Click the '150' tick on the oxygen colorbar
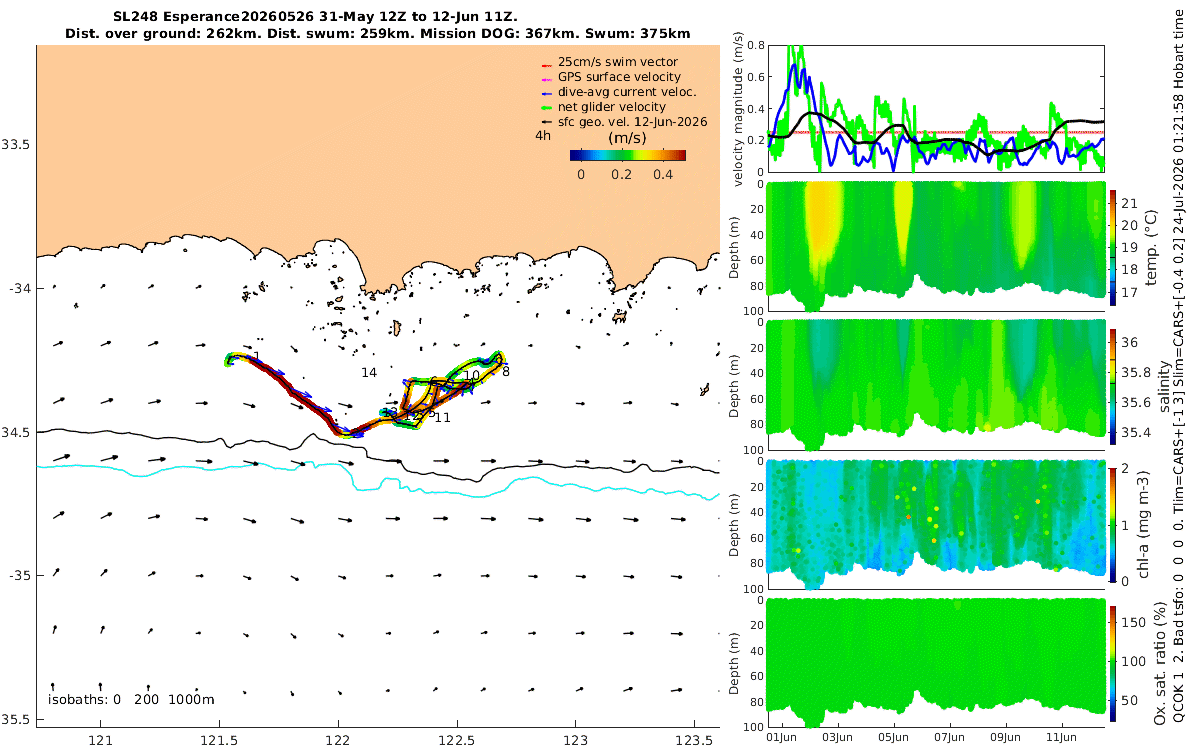This screenshot has height=750, width=1200. 1133,621
